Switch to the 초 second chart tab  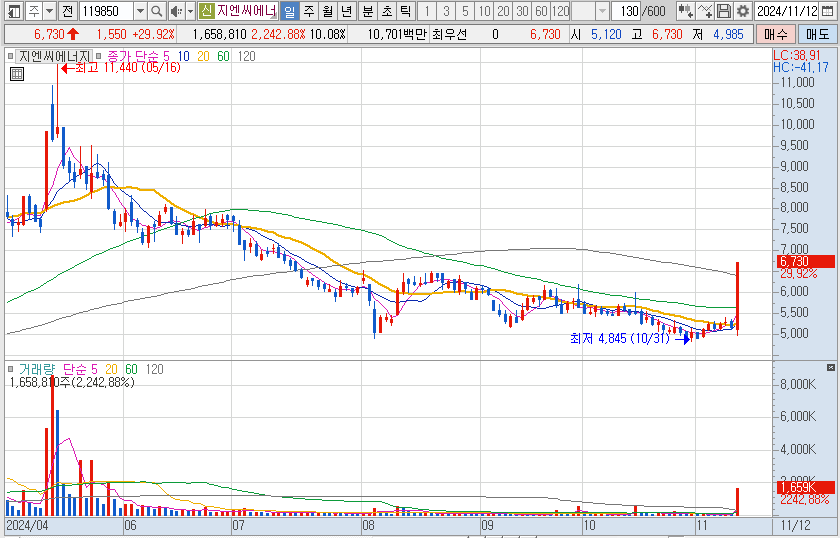click(387, 11)
